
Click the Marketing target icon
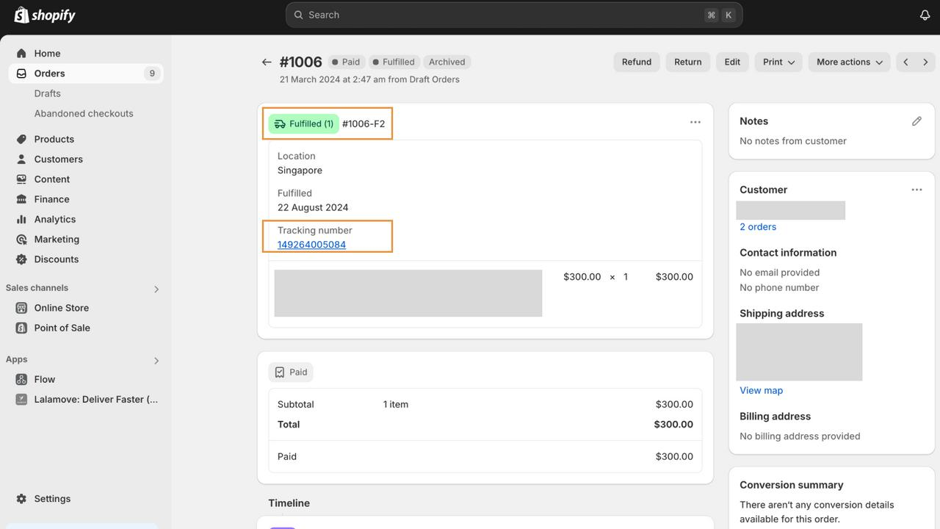(22, 239)
